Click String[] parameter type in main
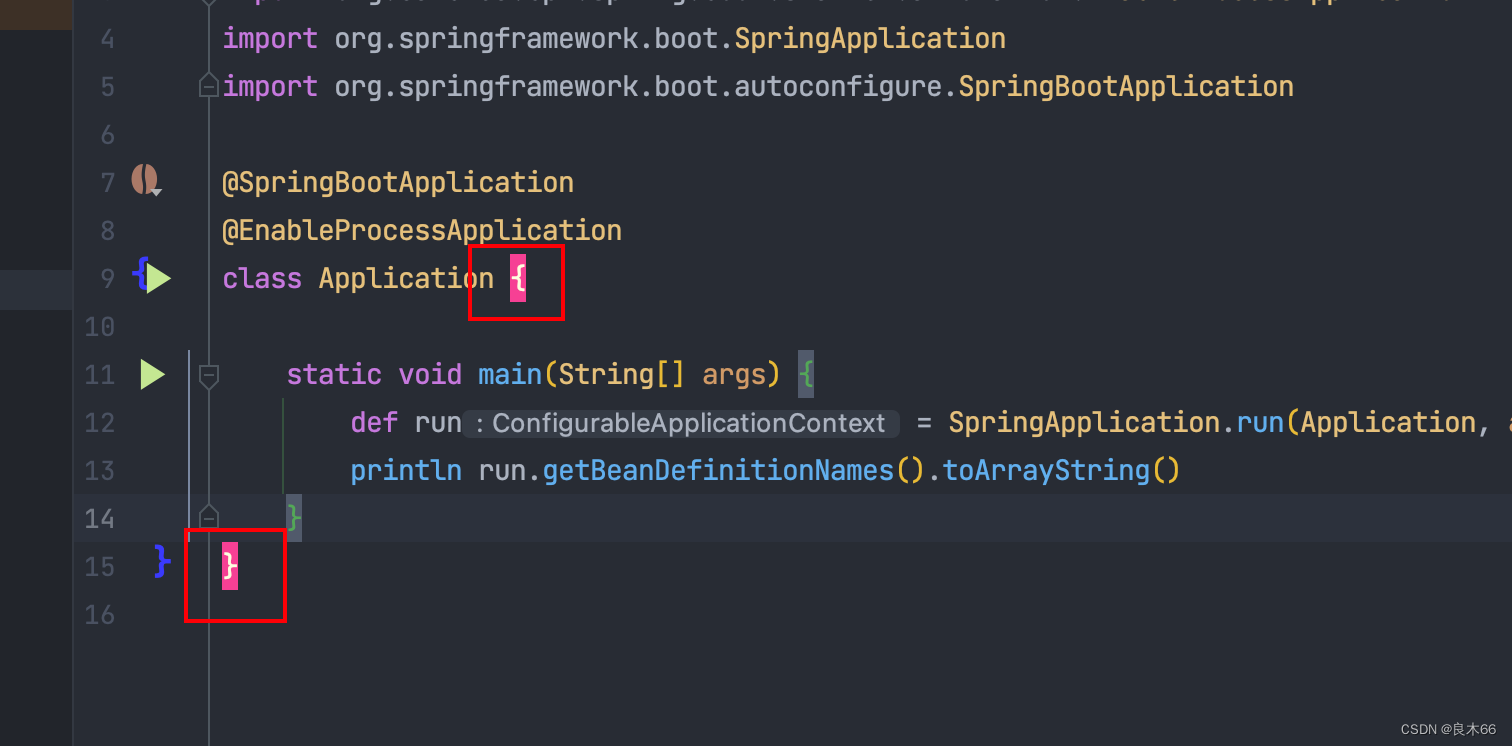Image resolution: width=1512 pixels, height=746 pixels. [622, 374]
